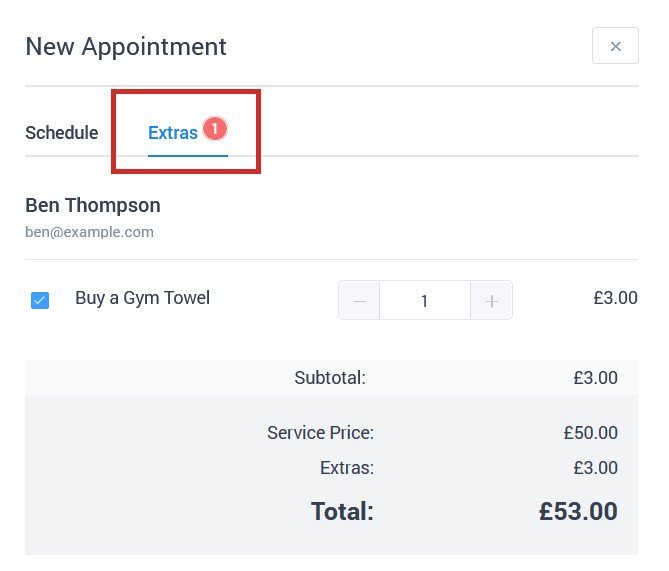
Task: Click the £53.00 total amount
Action: (x=578, y=511)
